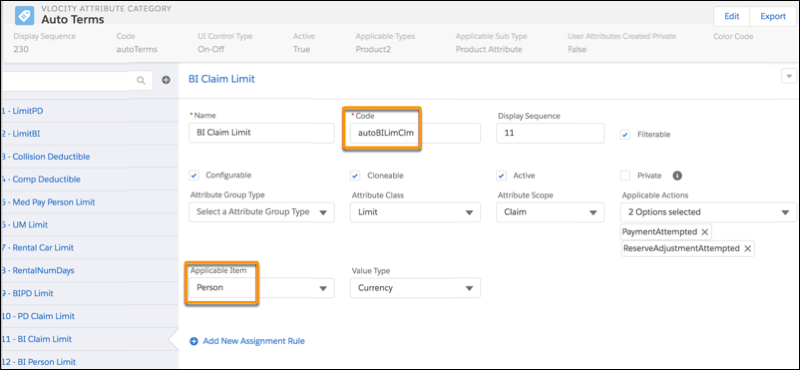The image size is (800, 370).
Task: Open the Attribute Group Type dropdown
Action: click(262, 212)
